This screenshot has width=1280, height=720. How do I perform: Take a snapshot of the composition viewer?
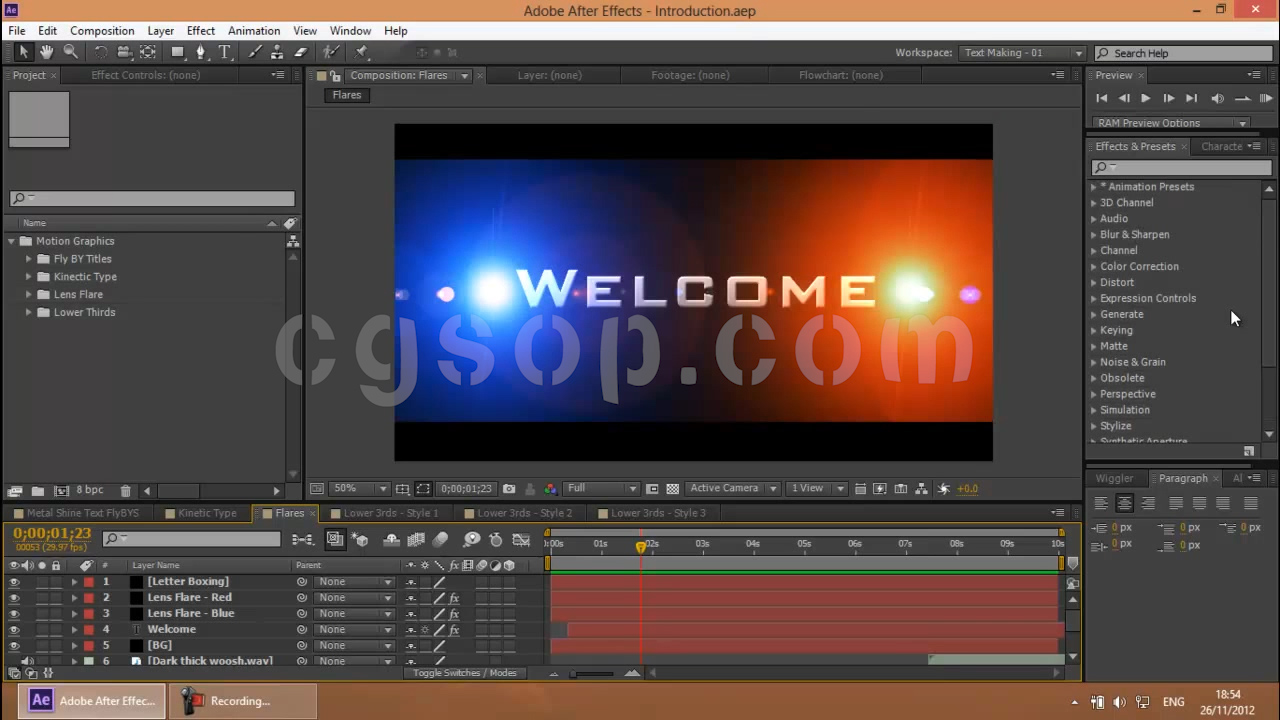coord(509,489)
